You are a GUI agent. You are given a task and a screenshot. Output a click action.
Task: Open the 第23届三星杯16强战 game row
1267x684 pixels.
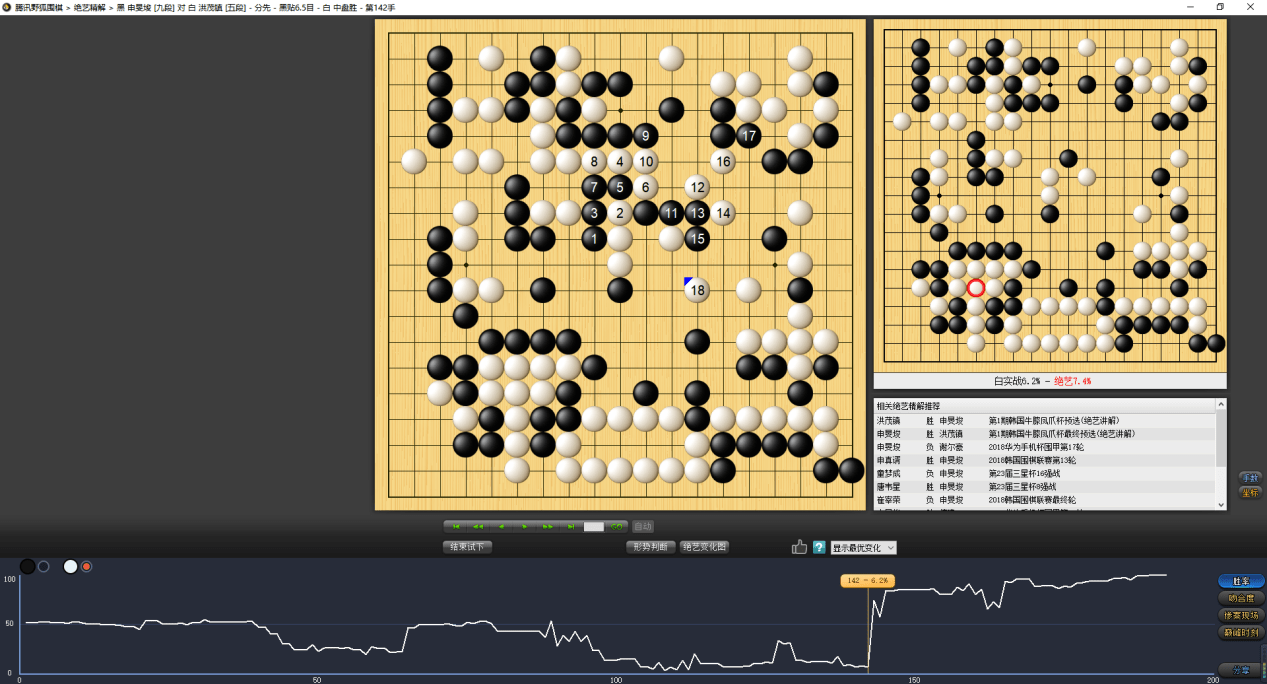coord(1045,473)
